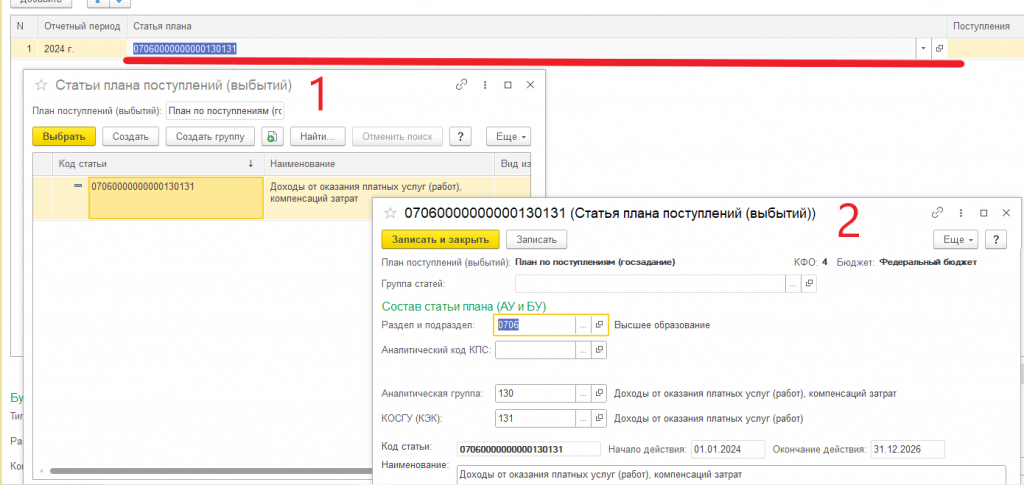Sort by Код статьи column header

[157, 164]
